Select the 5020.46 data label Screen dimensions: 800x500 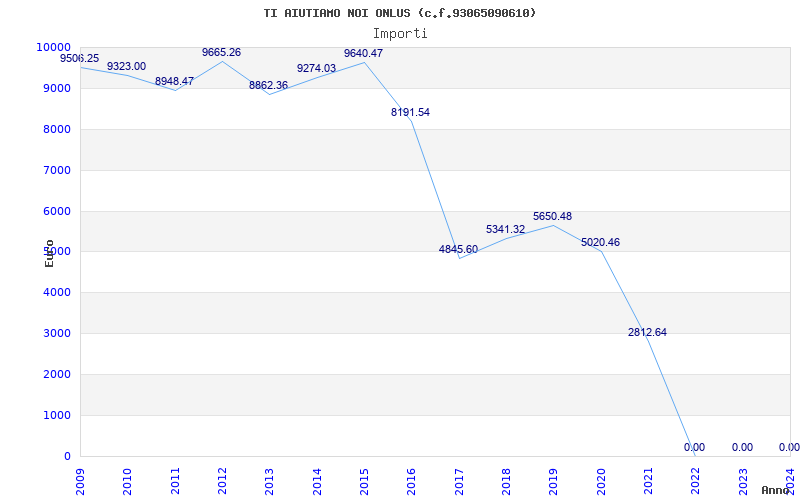[x=601, y=242]
